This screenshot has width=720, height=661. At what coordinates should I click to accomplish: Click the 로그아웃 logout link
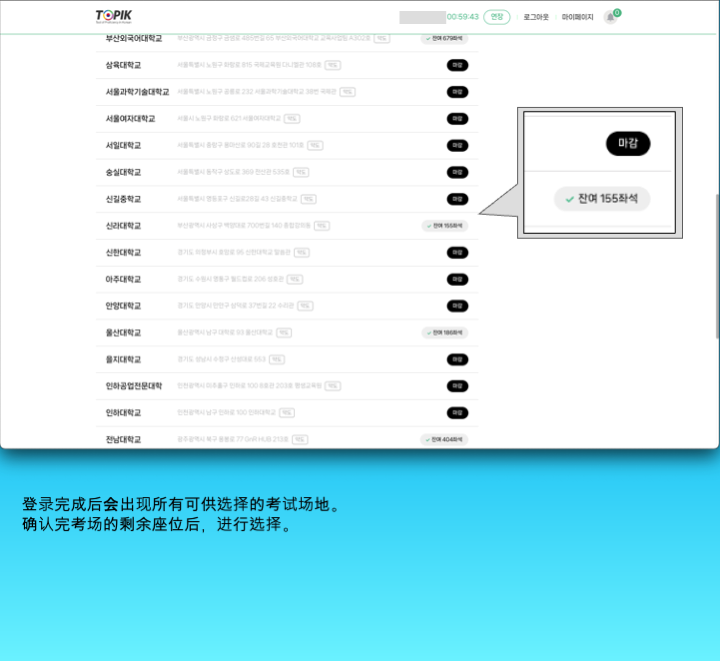pyautogui.click(x=538, y=17)
